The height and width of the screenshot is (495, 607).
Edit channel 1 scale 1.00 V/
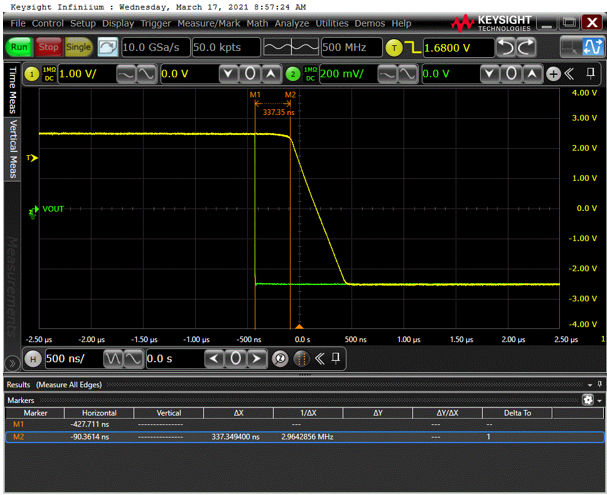87,74
